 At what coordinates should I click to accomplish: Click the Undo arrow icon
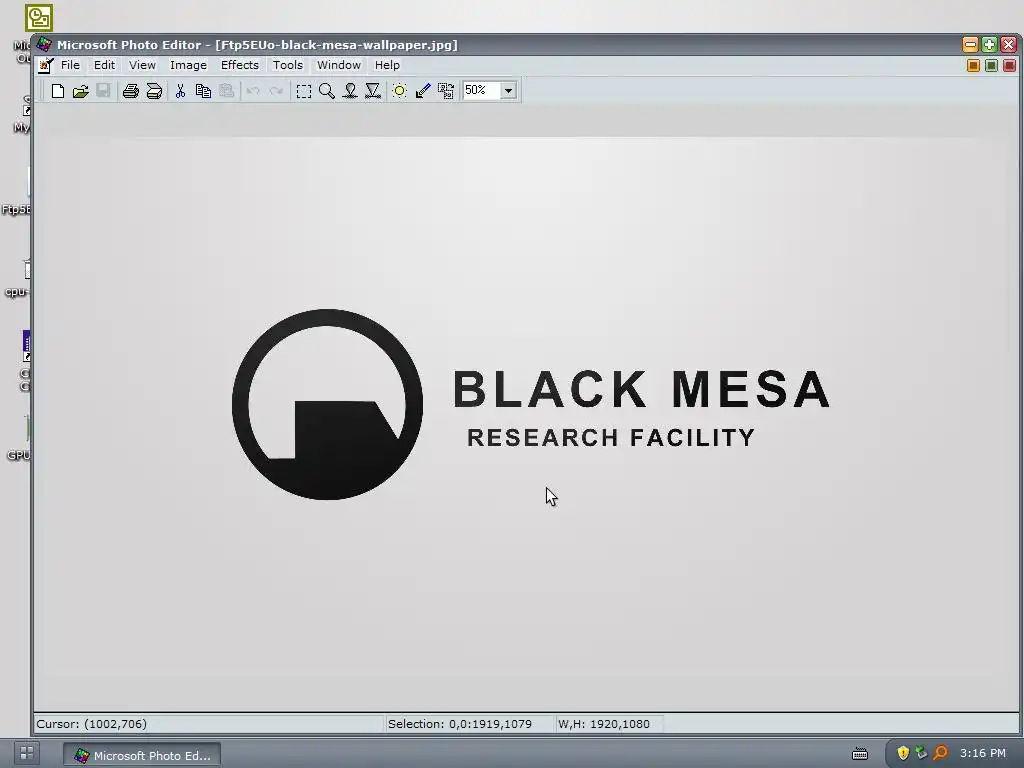click(x=253, y=91)
